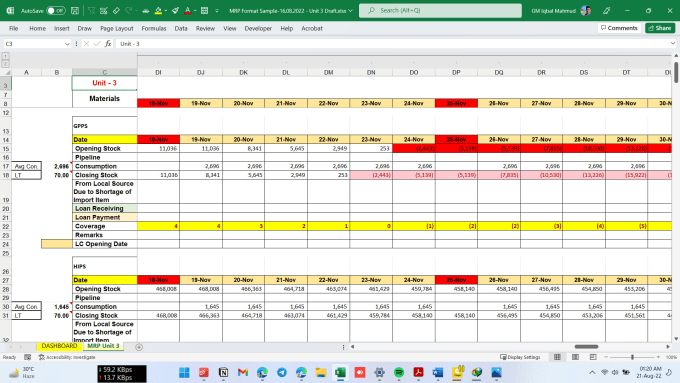
Task: Click the pen ribbon display icon in title bar
Action: pyautogui.click(x=607, y=10)
